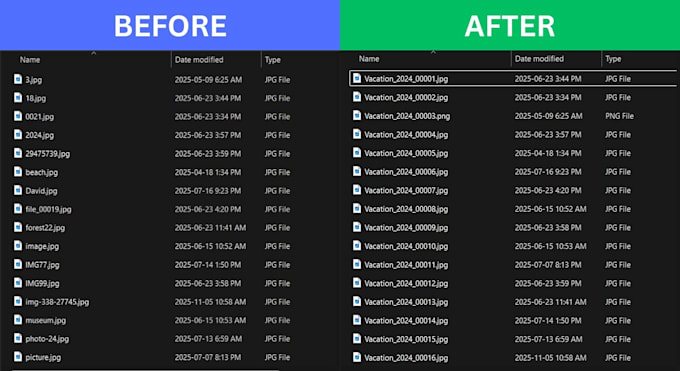Click date 2025-11-05 10:58 AM in Vacation_2024_00016.jpg row

coord(550,358)
